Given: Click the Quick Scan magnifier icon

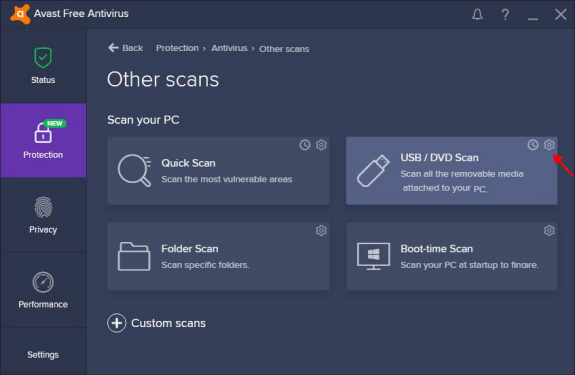Looking at the screenshot, I should 134,170.
